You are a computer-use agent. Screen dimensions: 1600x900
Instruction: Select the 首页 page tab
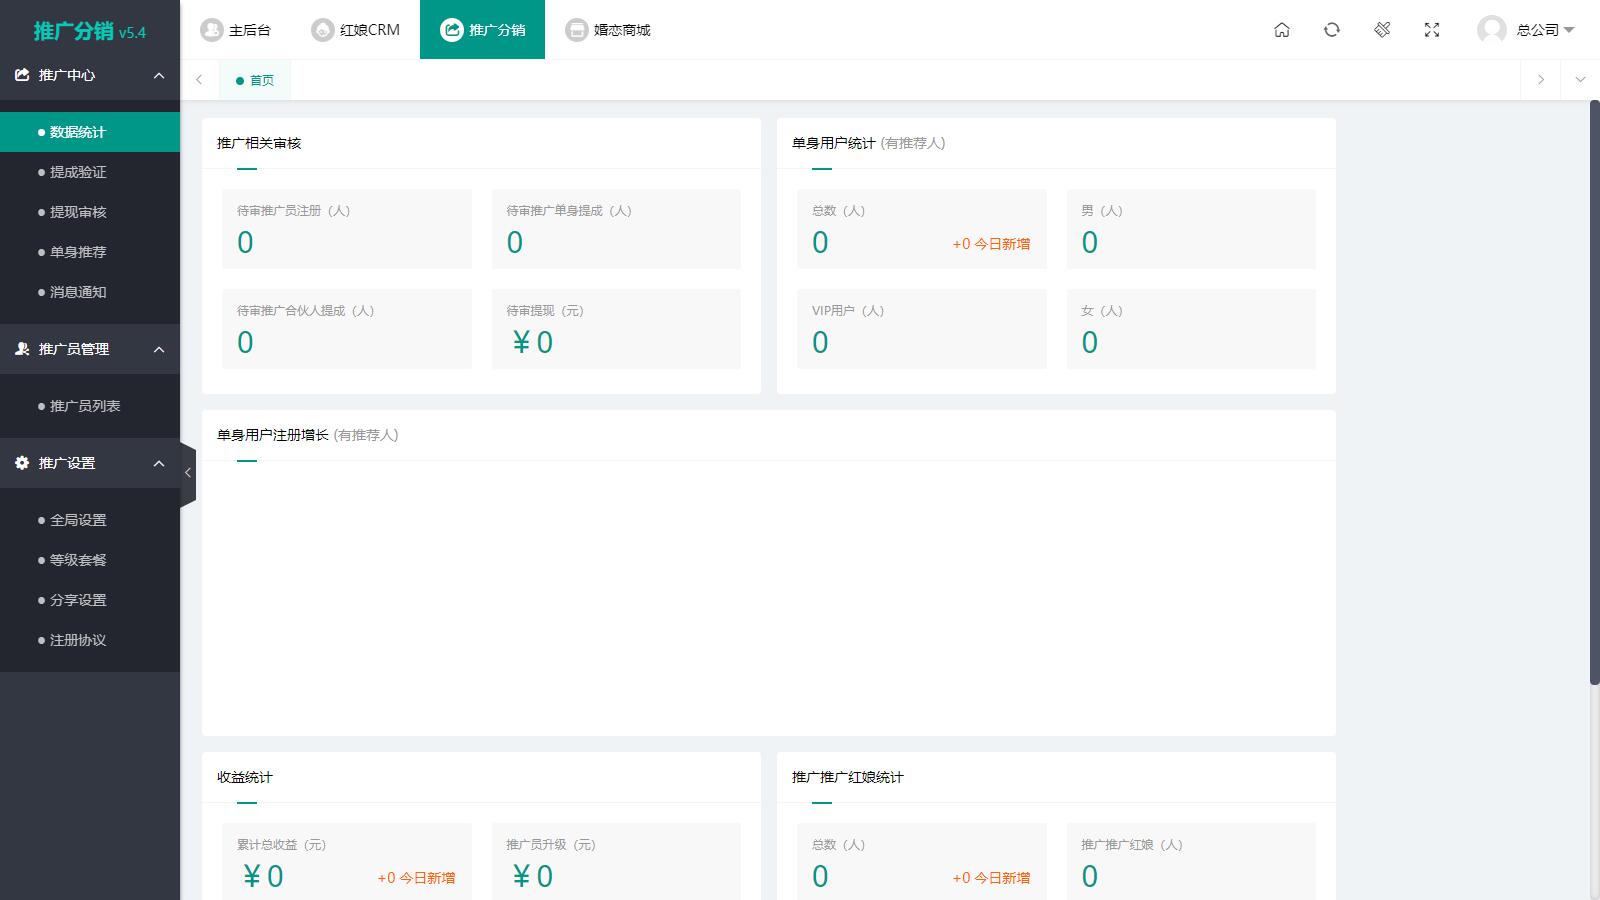(x=256, y=80)
